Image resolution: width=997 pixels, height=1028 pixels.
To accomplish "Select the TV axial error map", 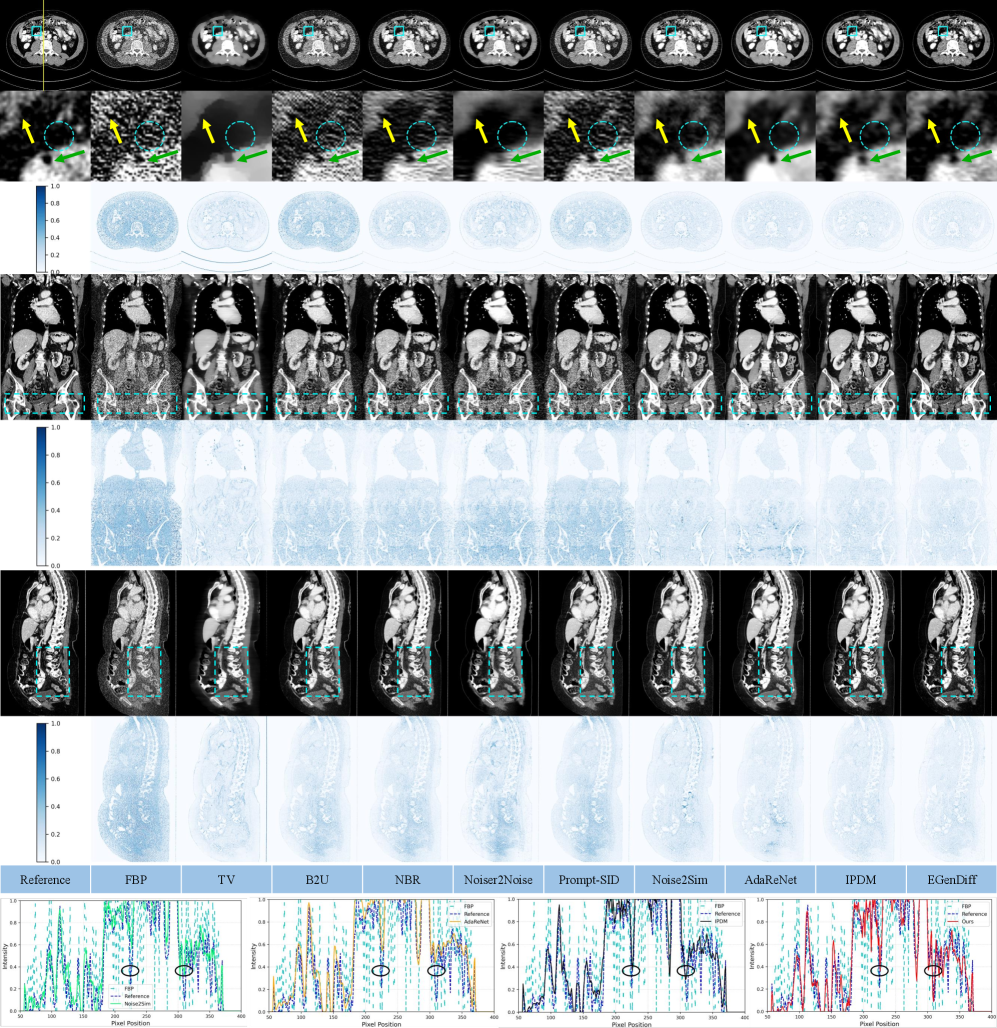I will [x=226, y=227].
